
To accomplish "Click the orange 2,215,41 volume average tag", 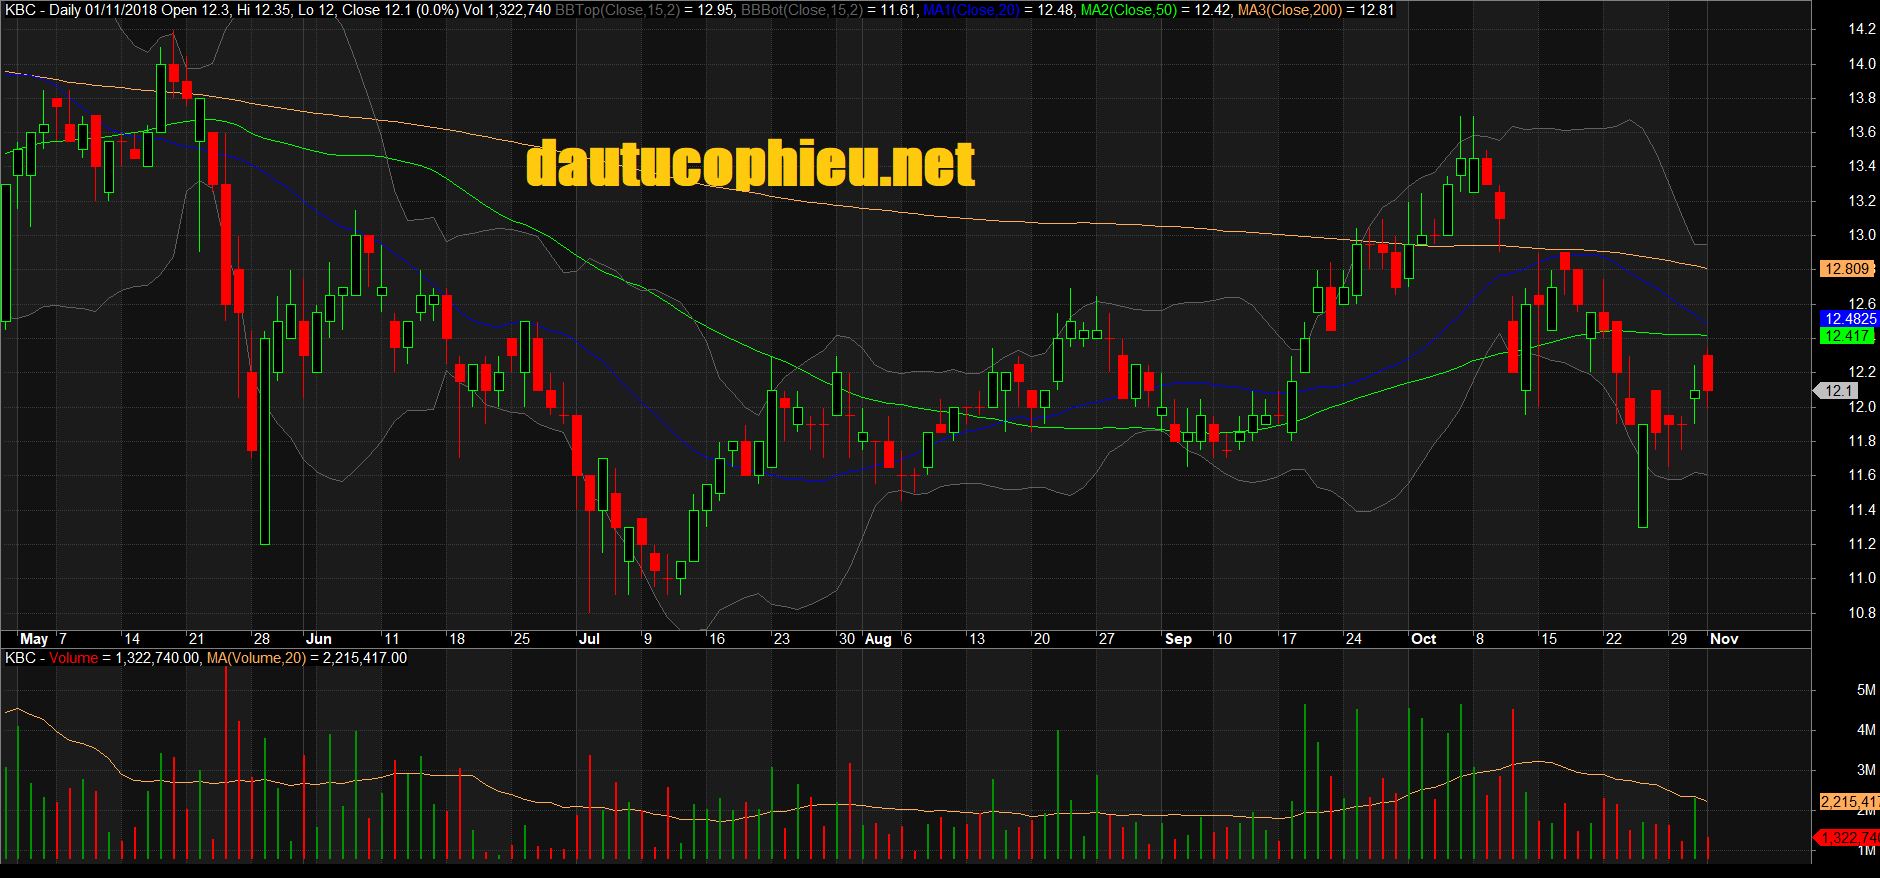I will point(1848,802).
